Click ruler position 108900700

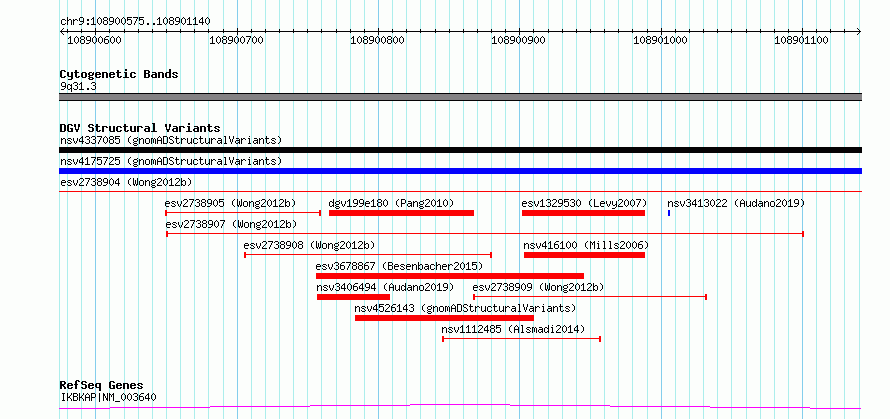pos(236,40)
